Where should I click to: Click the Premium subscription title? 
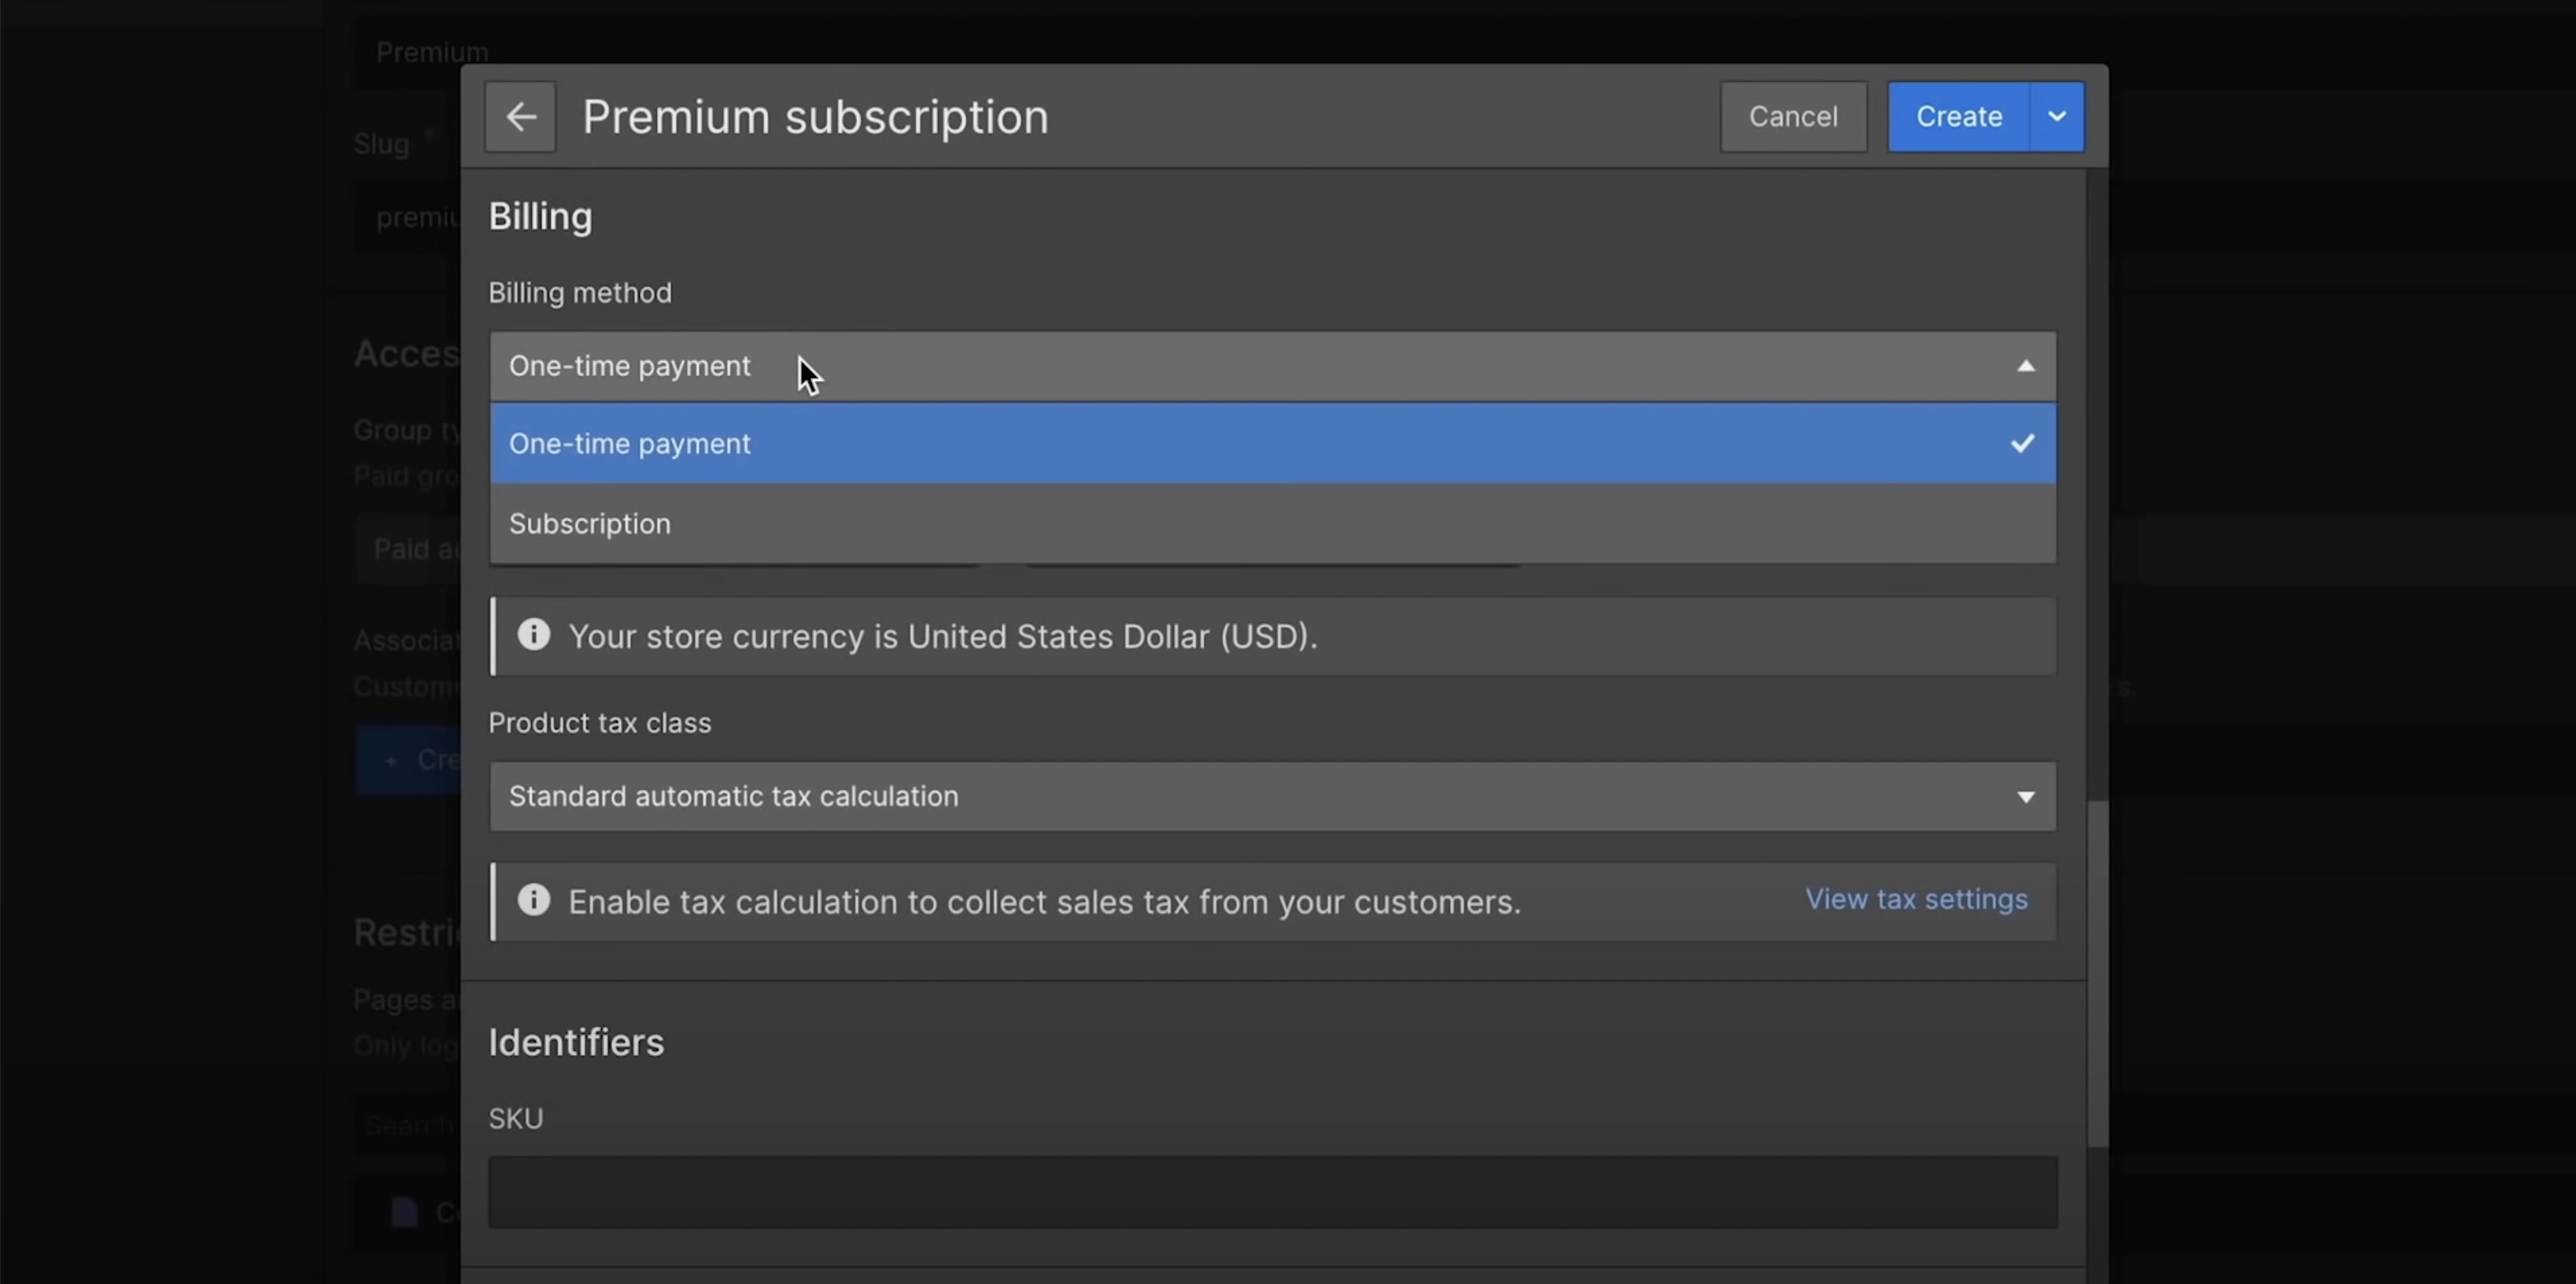tap(815, 117)
